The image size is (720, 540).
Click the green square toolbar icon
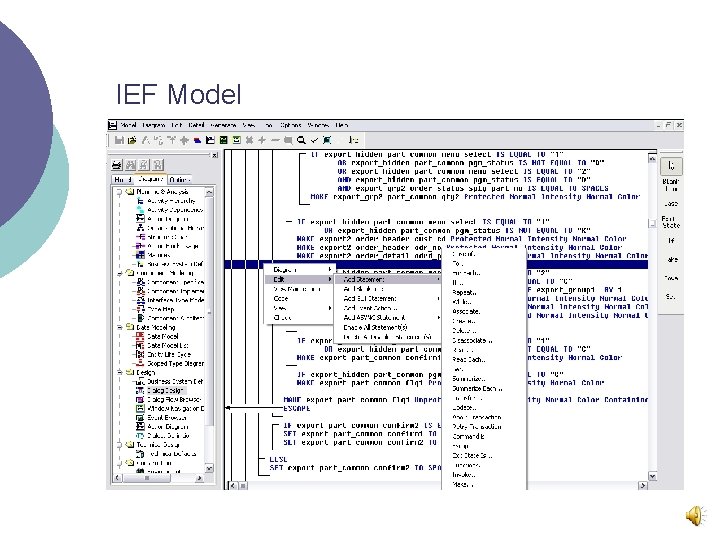[x=224, y=140]
